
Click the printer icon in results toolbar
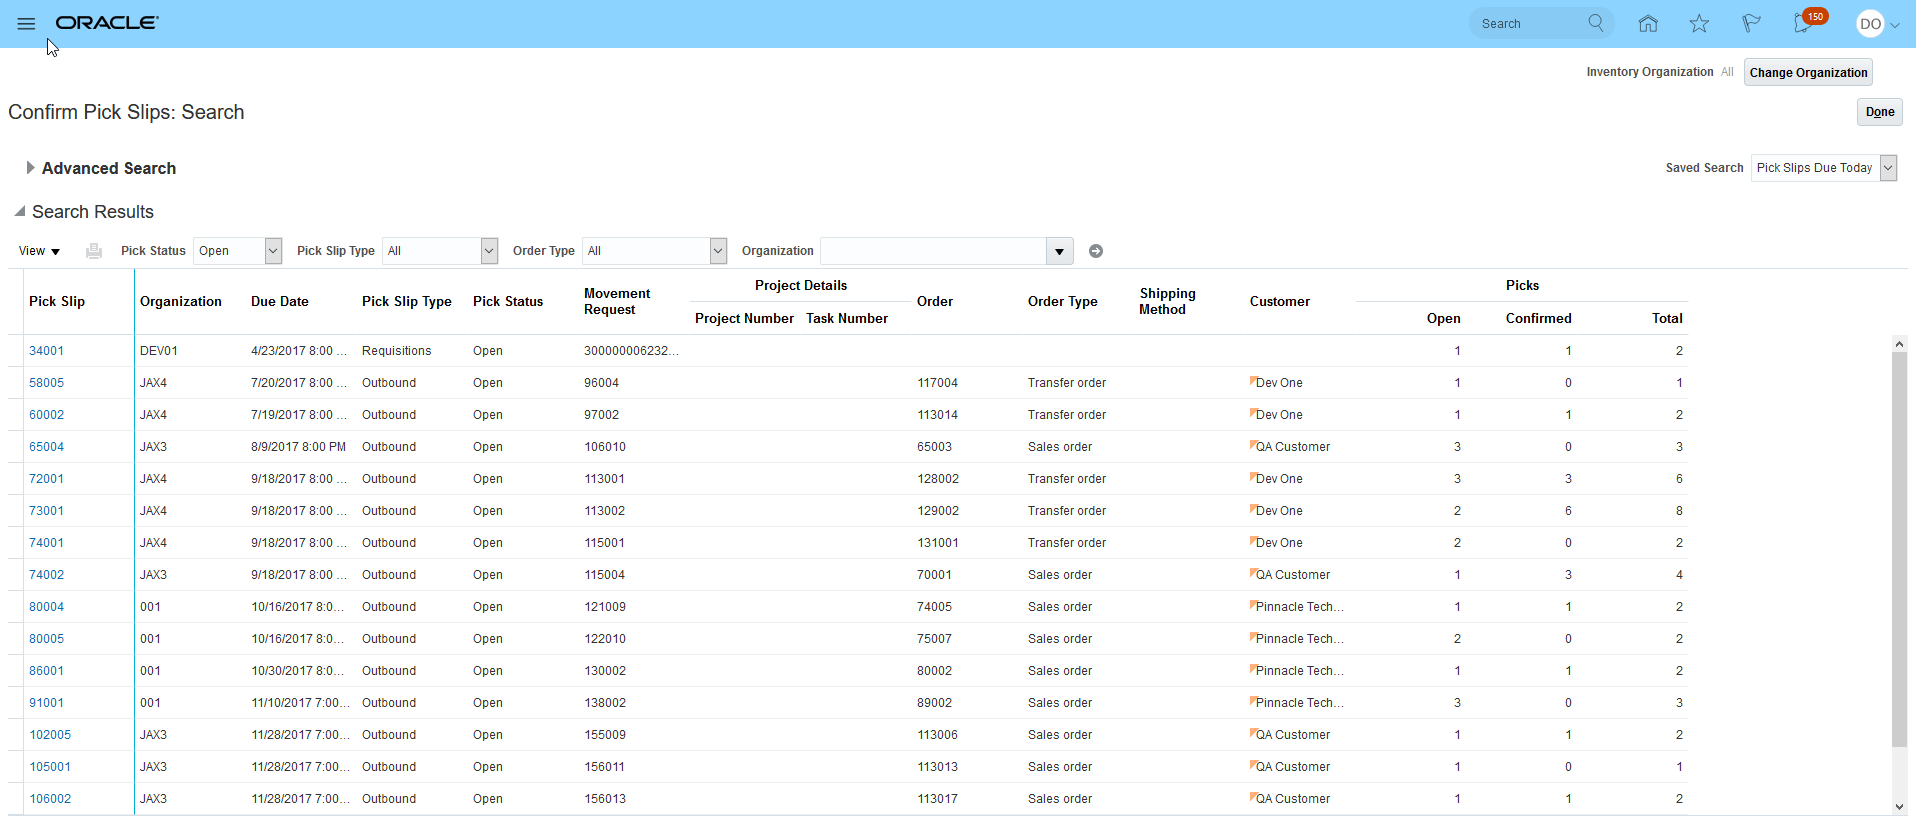94,251
